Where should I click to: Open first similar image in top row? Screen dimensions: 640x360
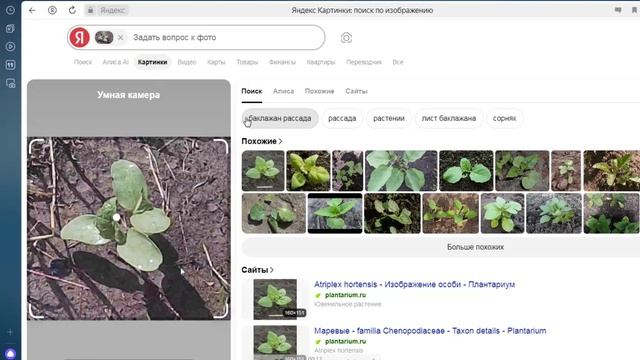(263, 171)
